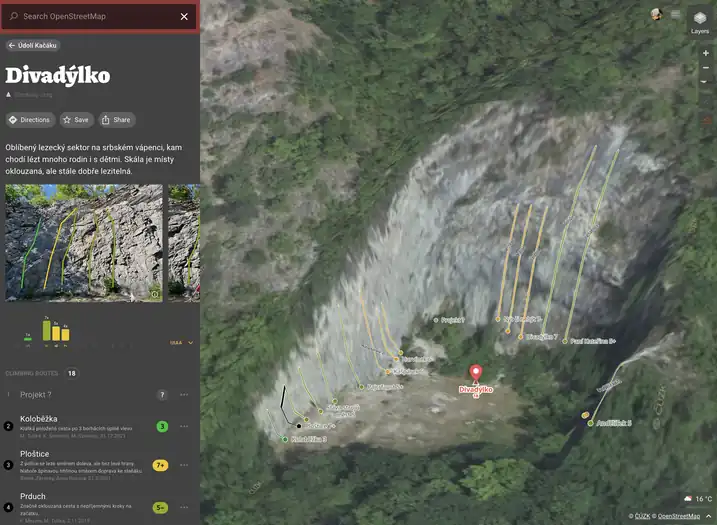Image resolution: width=717 pixels, height=525 pixels.
Task: Open the first crag photo with route lines
Action: pos(84,243)
